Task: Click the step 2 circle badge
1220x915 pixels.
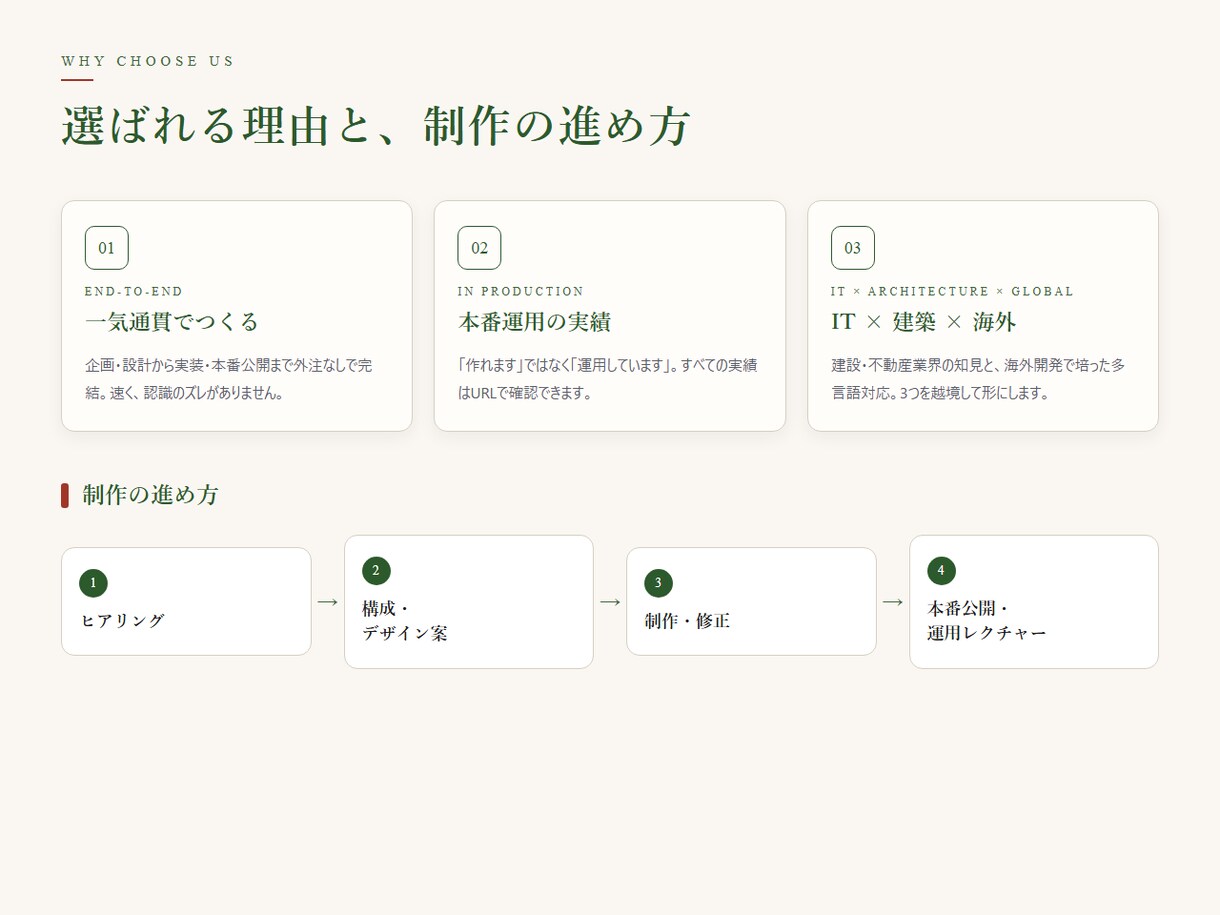Action: pos(376,571)
